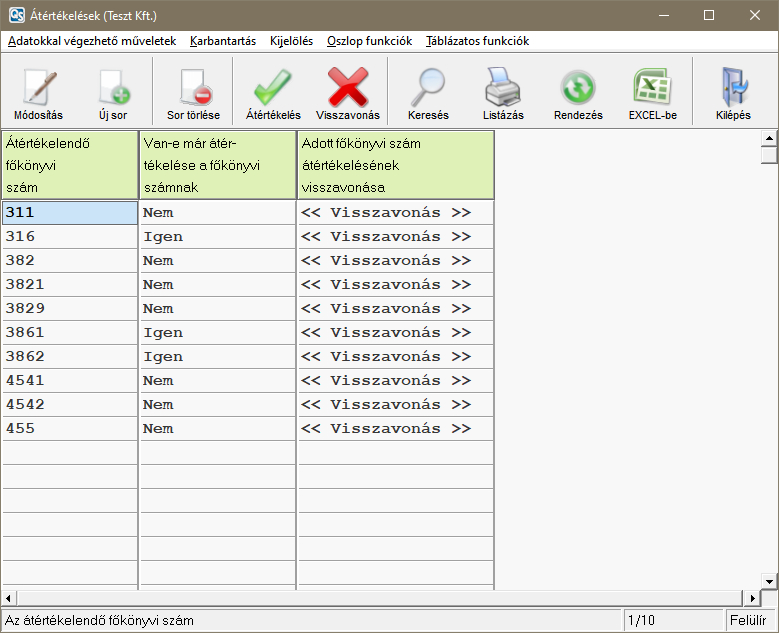This screenshot has height=633, width=779.
Task: Open the Karbantartás menu
Action: coord(222,41)
